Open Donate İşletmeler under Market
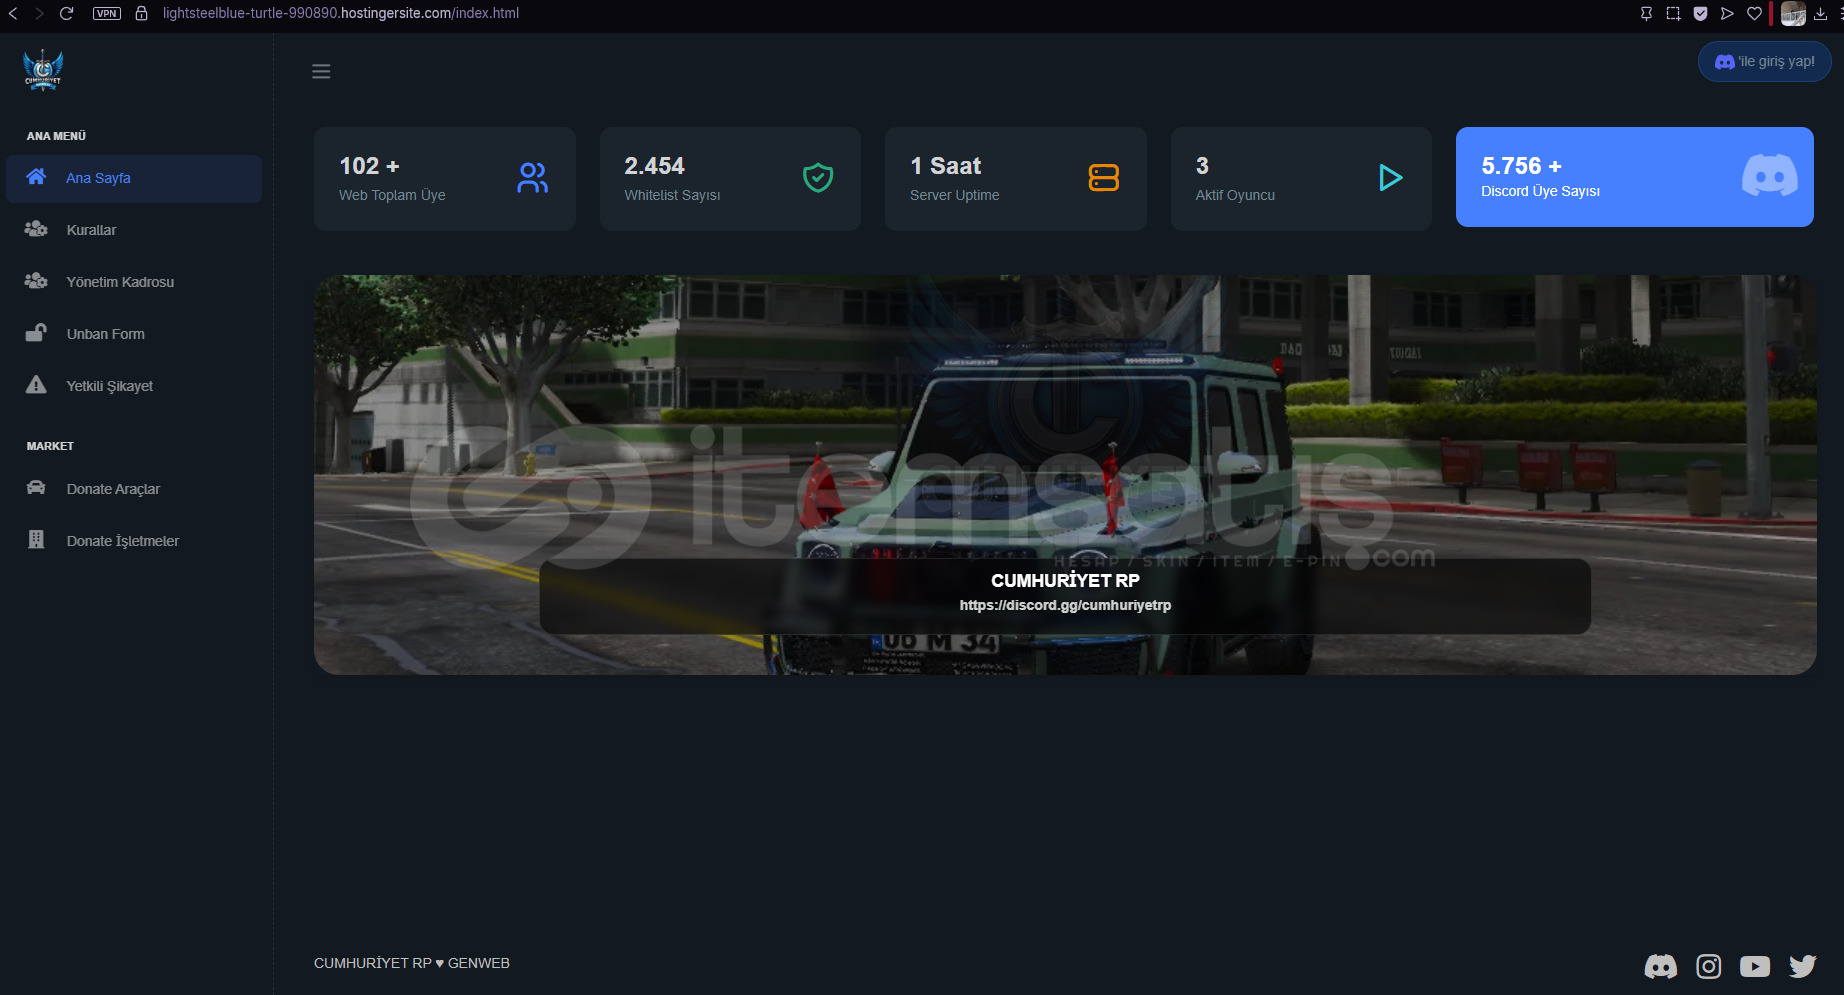1844x995 pixels. coord(122,541)
